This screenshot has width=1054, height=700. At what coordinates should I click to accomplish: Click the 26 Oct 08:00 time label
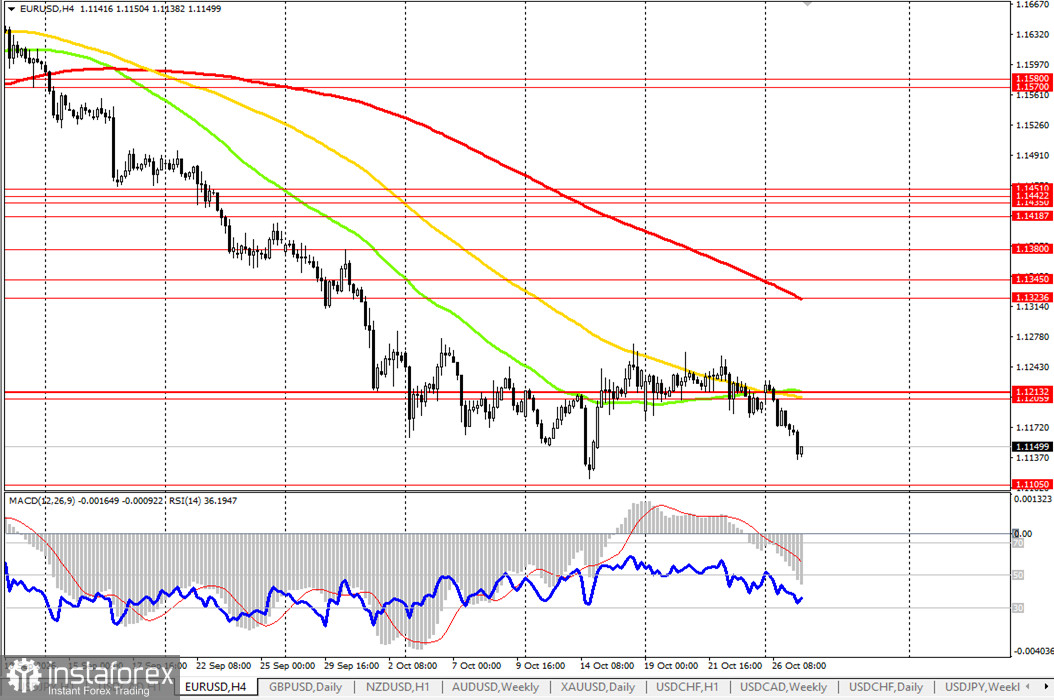(799, 666)
